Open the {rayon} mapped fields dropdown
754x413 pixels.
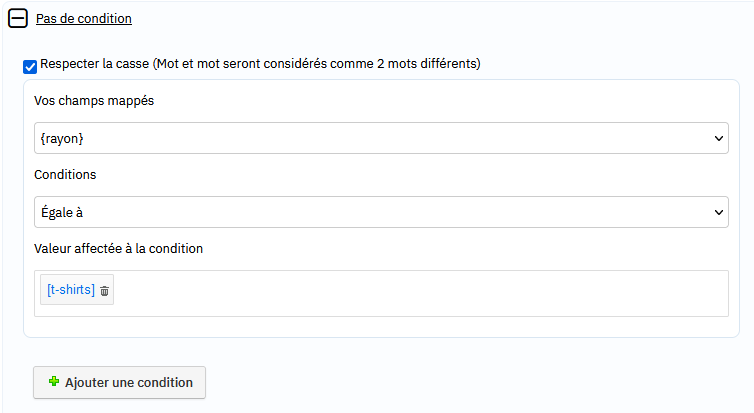(x=381, y=138)
